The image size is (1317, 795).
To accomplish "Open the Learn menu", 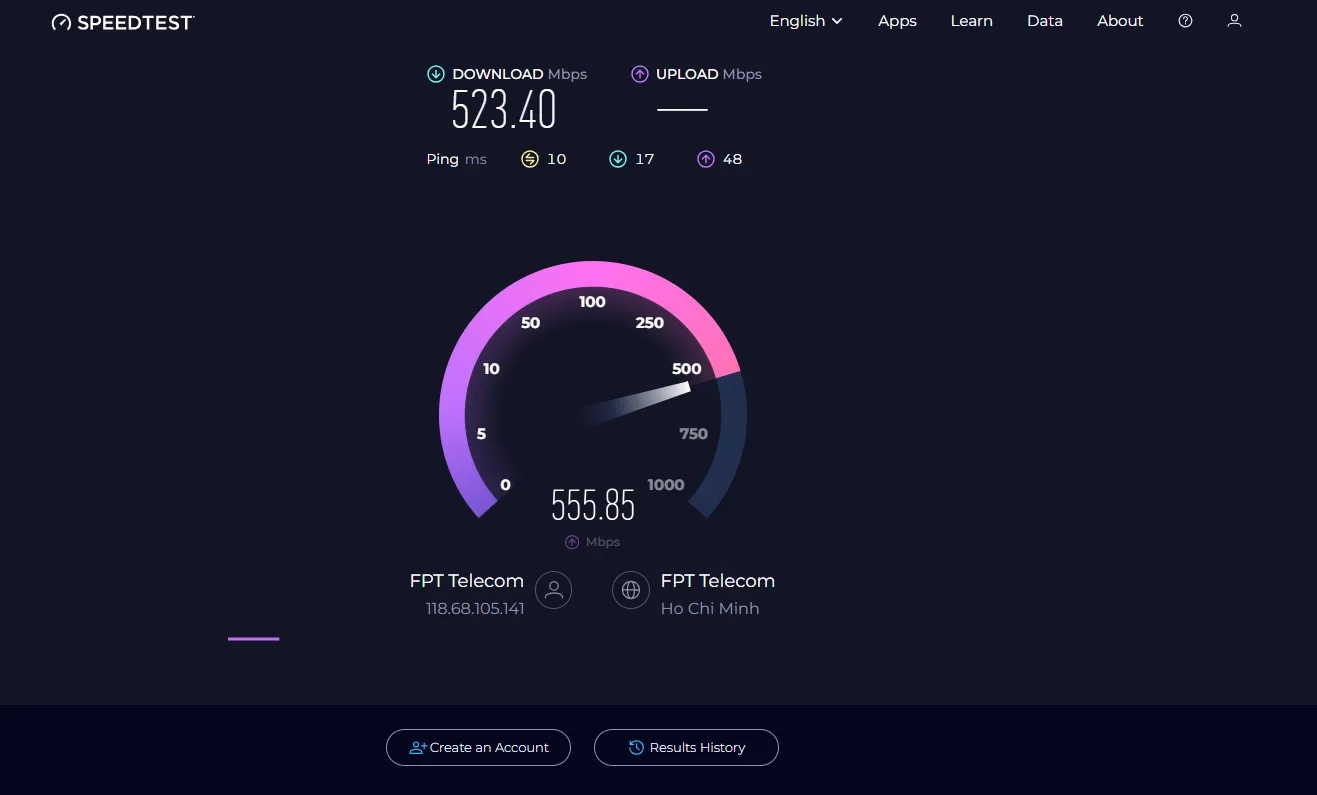I will [x=971, y=21].
